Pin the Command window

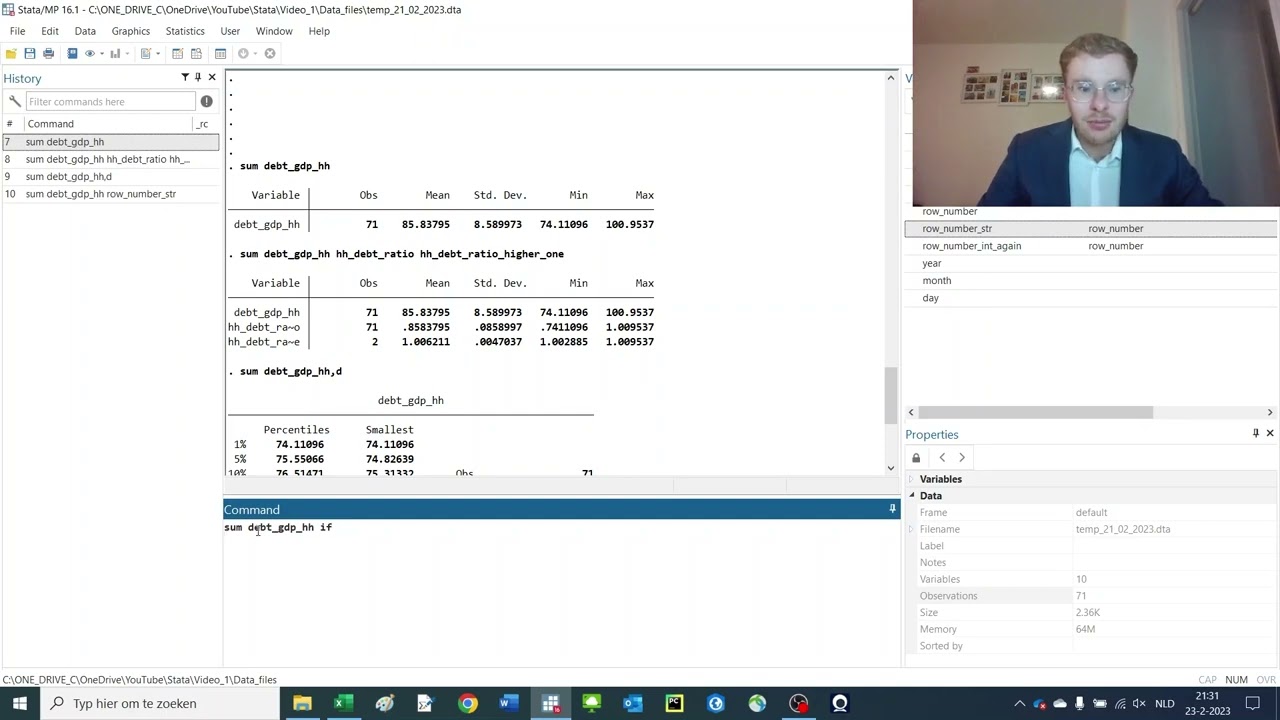tap(892, 509)
